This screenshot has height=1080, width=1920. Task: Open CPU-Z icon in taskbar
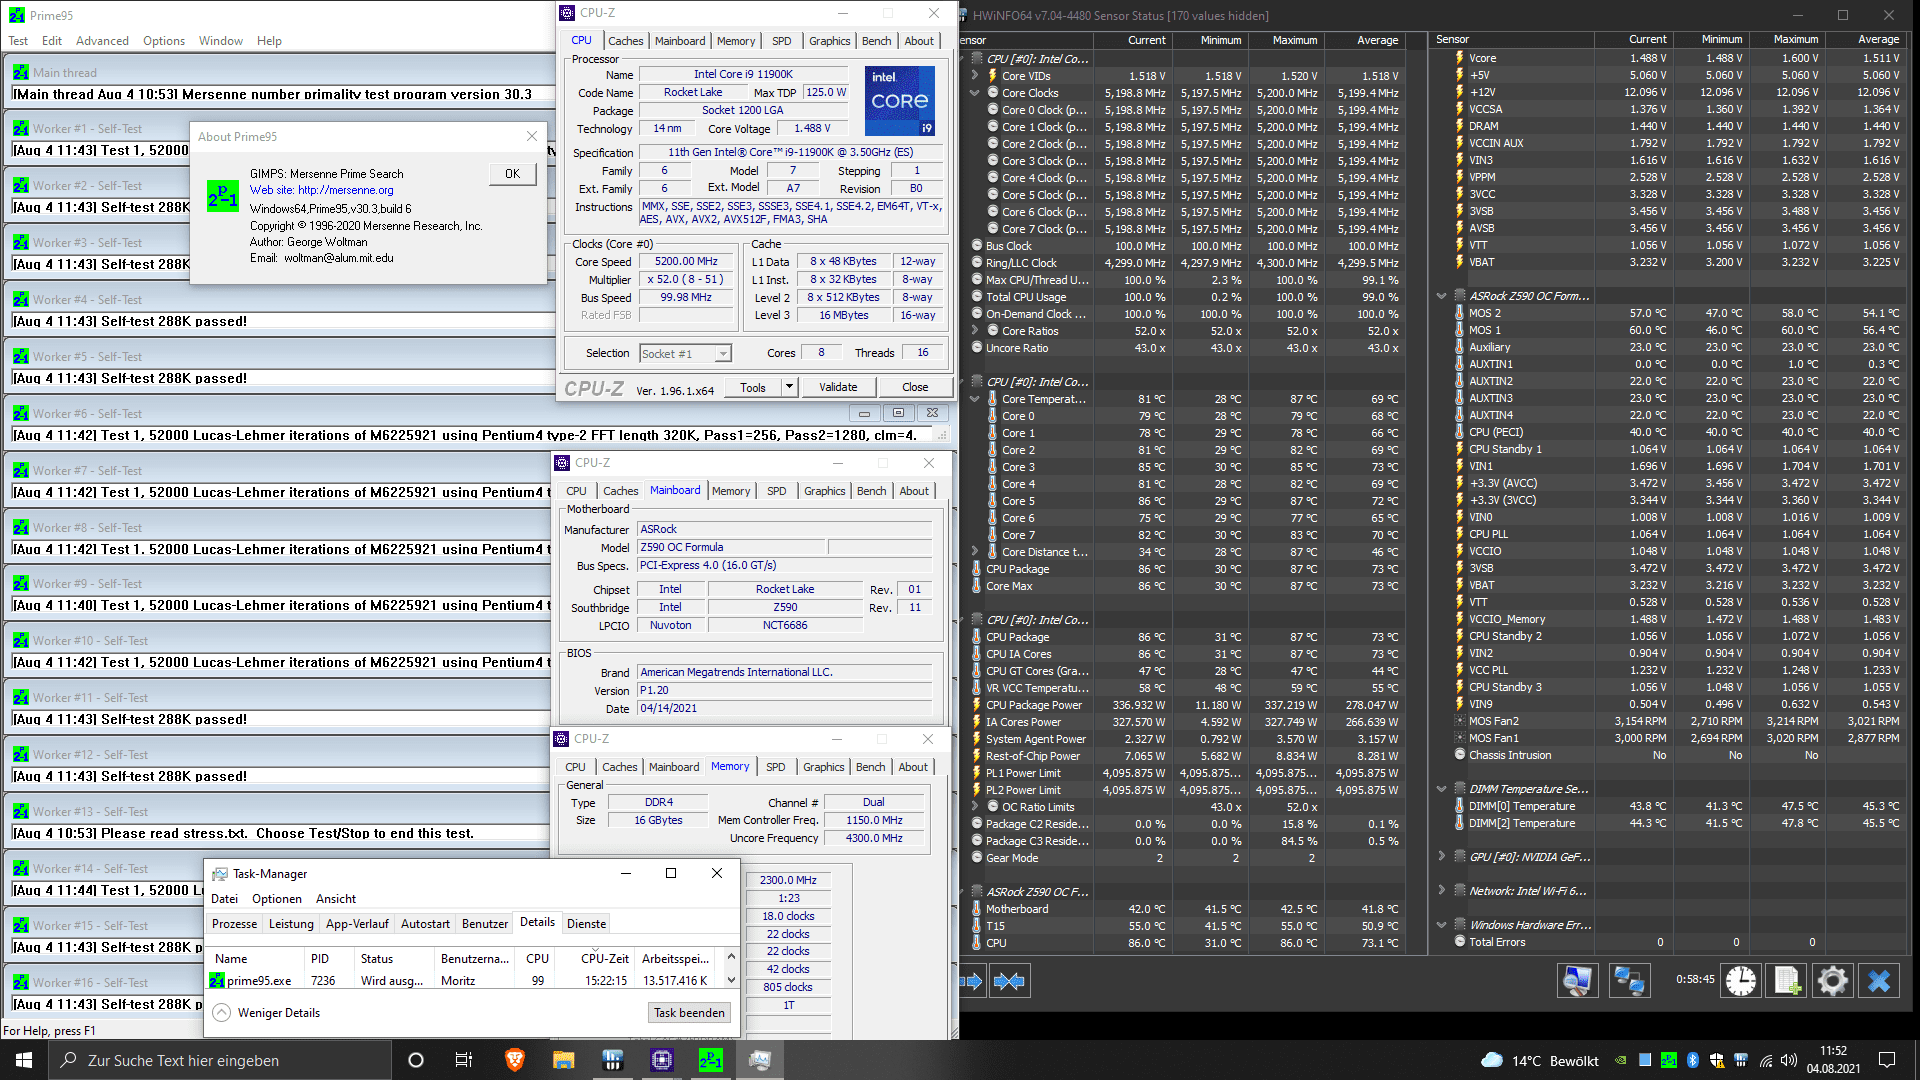662,1060
